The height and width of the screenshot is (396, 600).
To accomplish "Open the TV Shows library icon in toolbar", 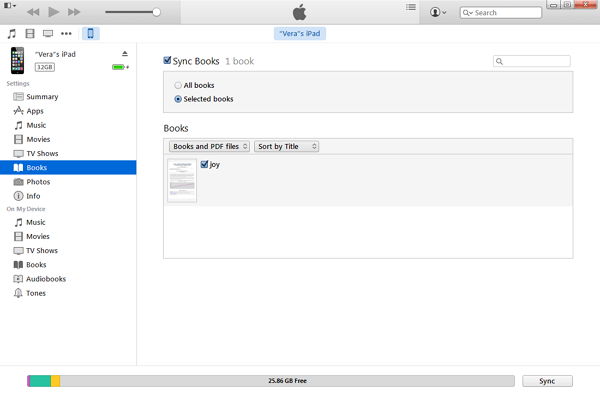I will click(x=48, y=34).
